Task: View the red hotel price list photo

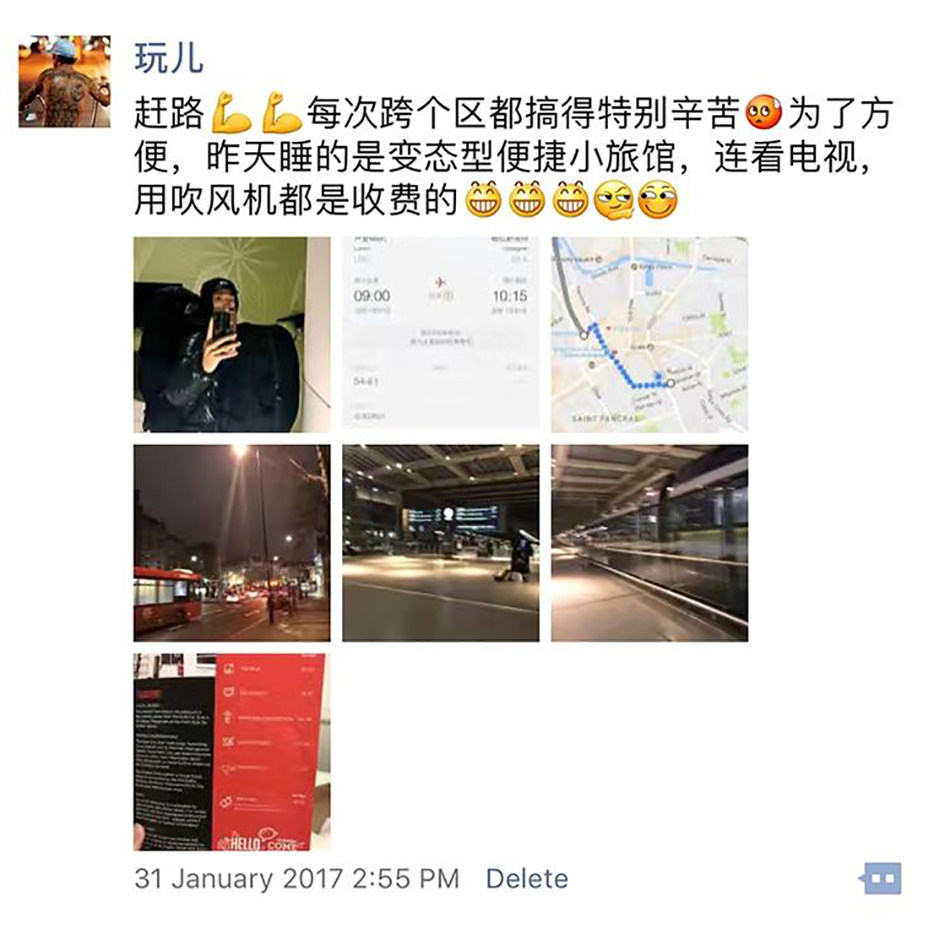Action: click(x=232, y=752)
